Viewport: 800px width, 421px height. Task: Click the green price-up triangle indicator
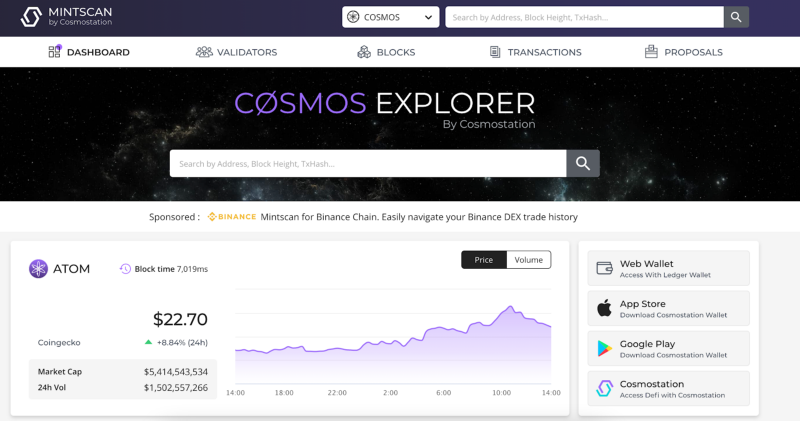coord(148,342)
